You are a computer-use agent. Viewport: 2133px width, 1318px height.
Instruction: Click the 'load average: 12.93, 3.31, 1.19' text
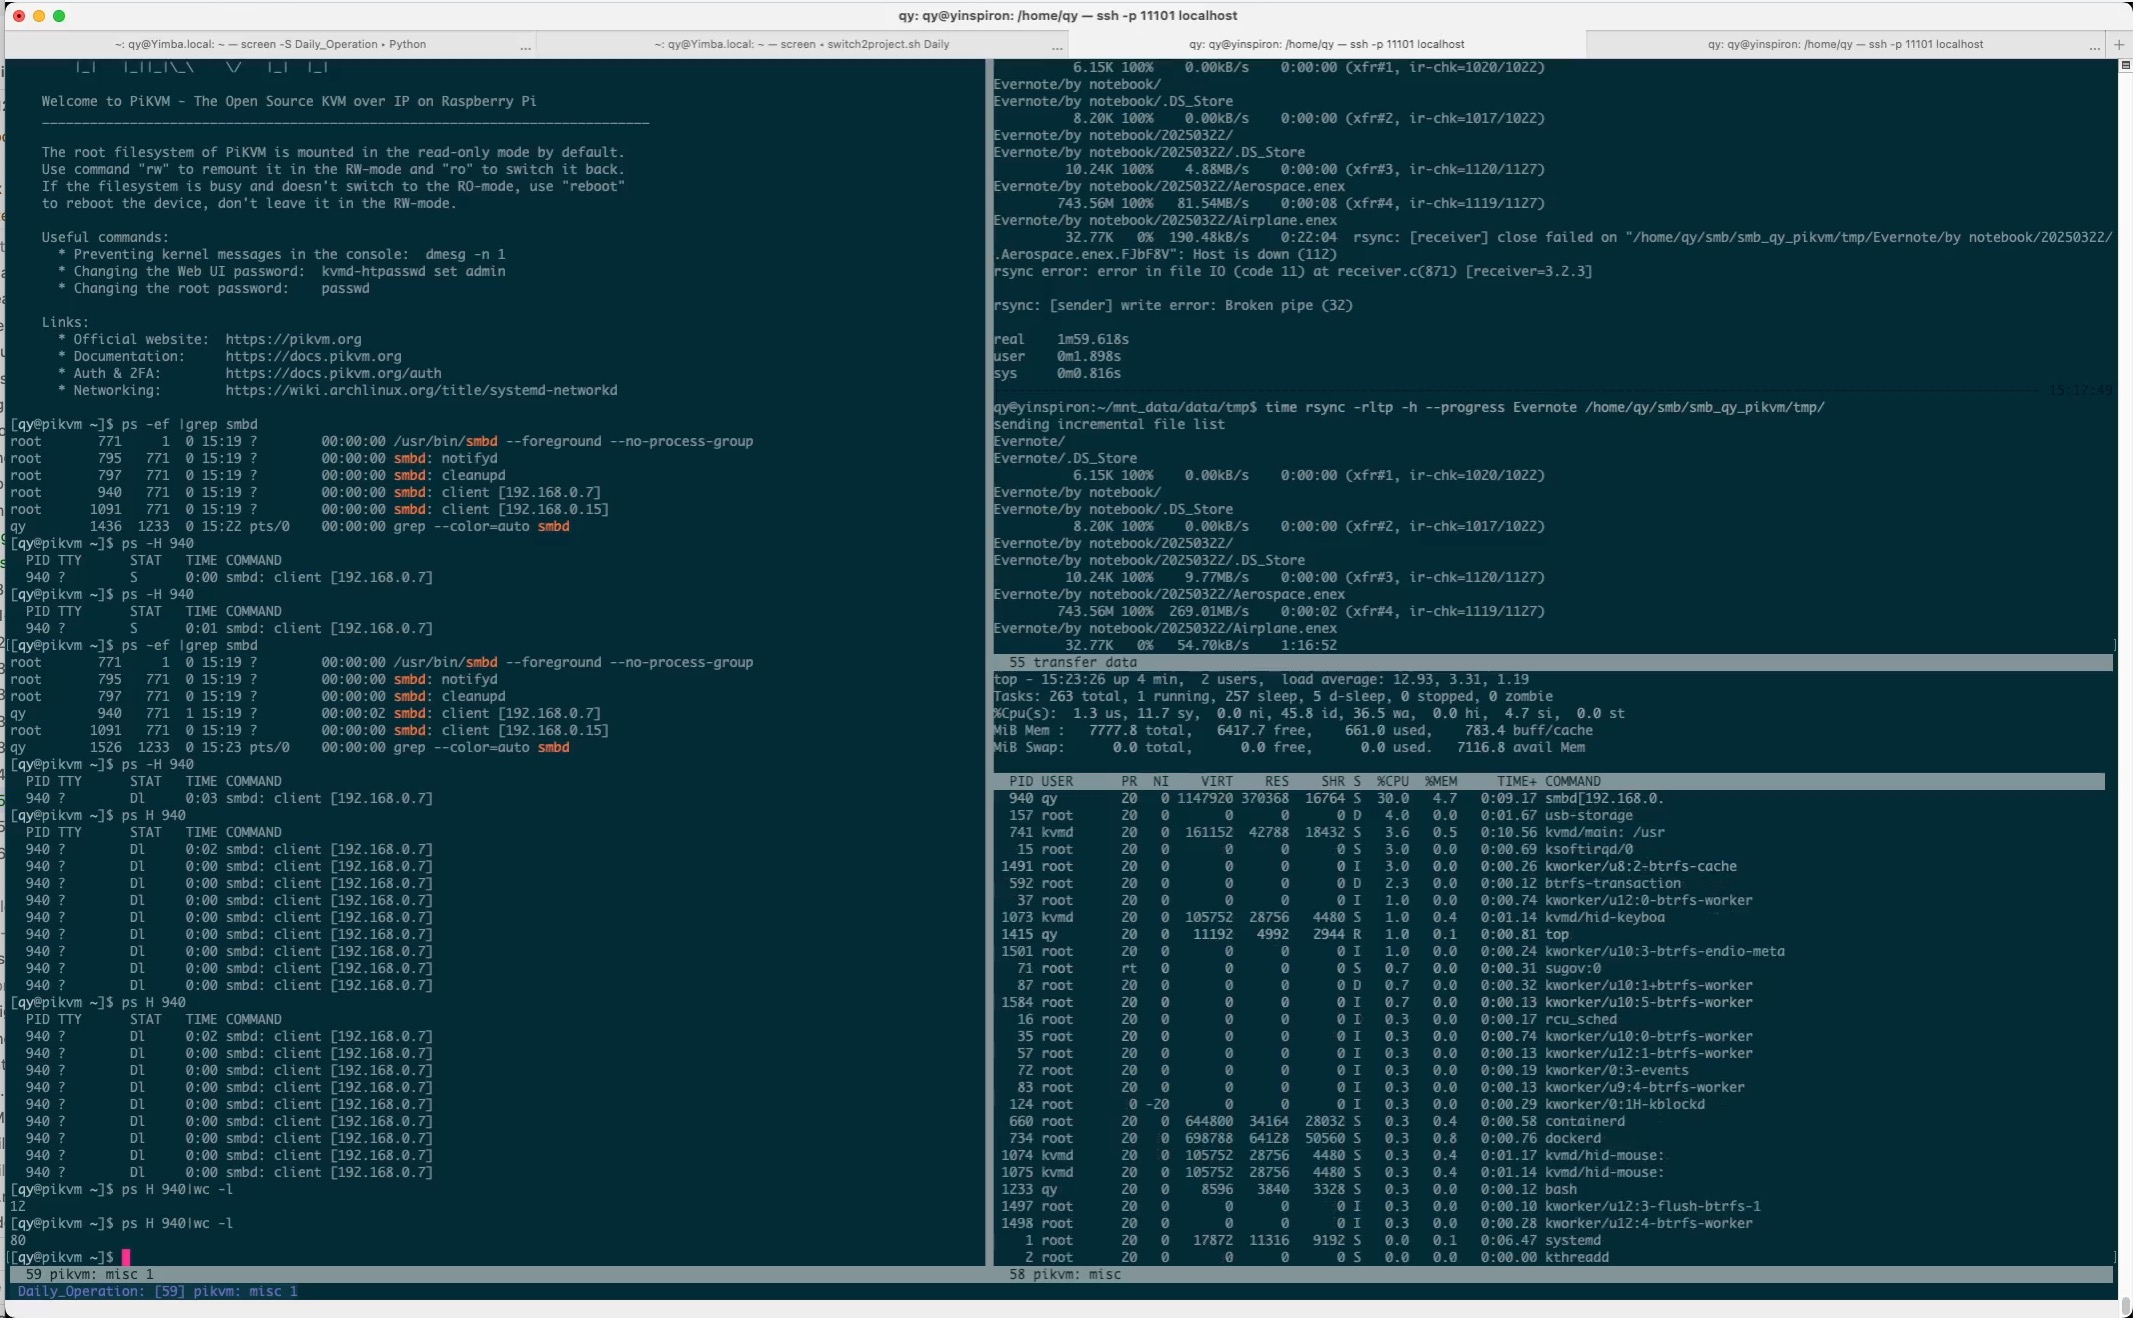tap(1405, 679)
